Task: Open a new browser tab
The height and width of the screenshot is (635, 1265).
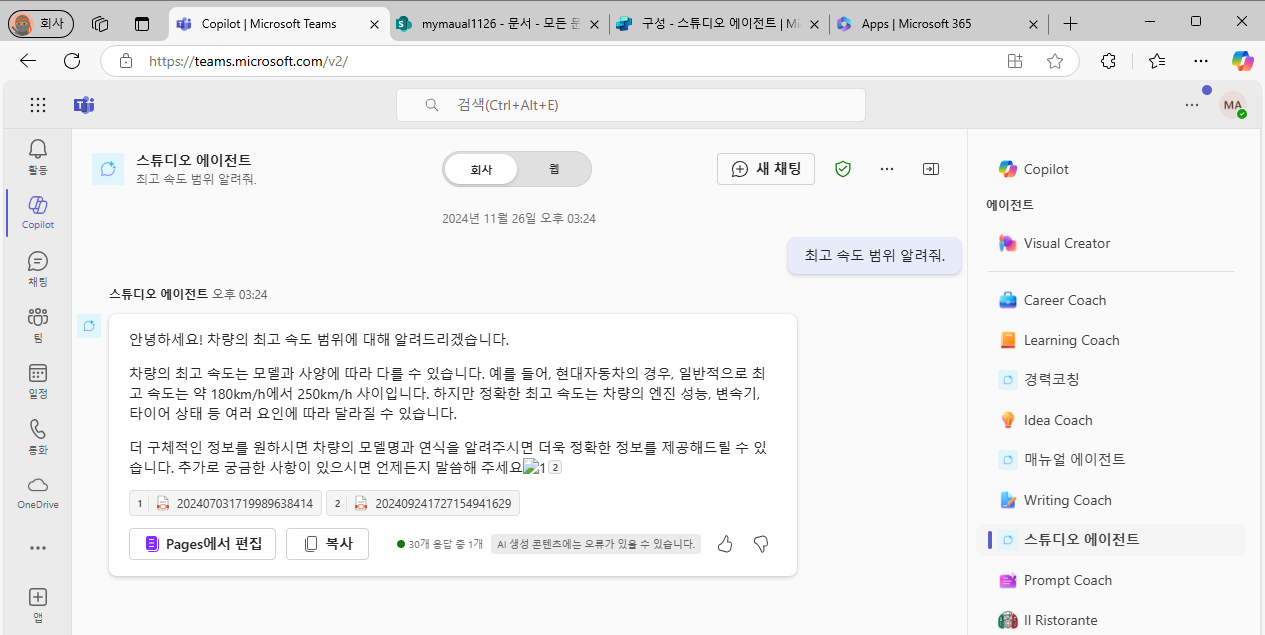Action: click(1070, 23)
